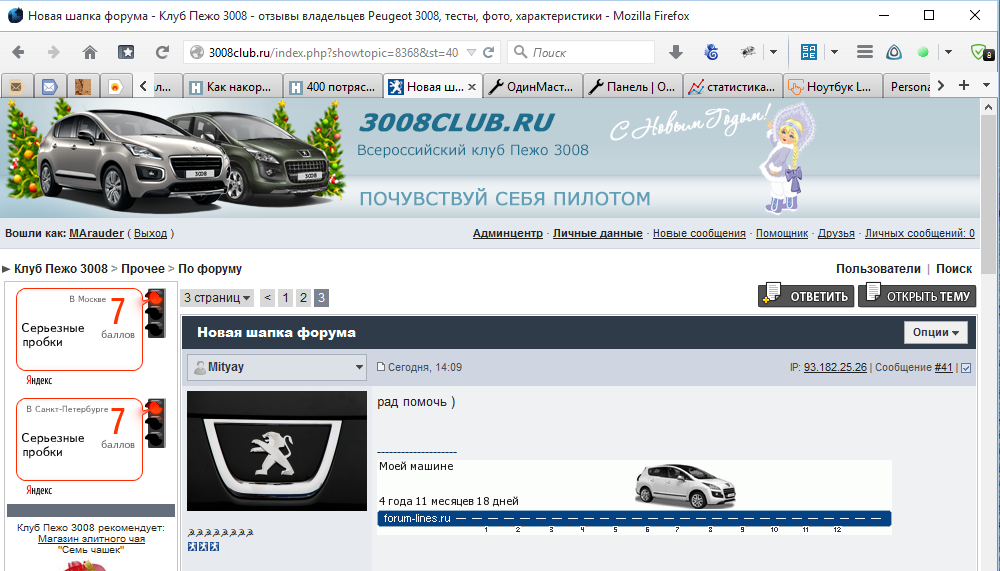1000x571 pixels.
Task: Click the browser Back arrow button
Action: point(19,52)
